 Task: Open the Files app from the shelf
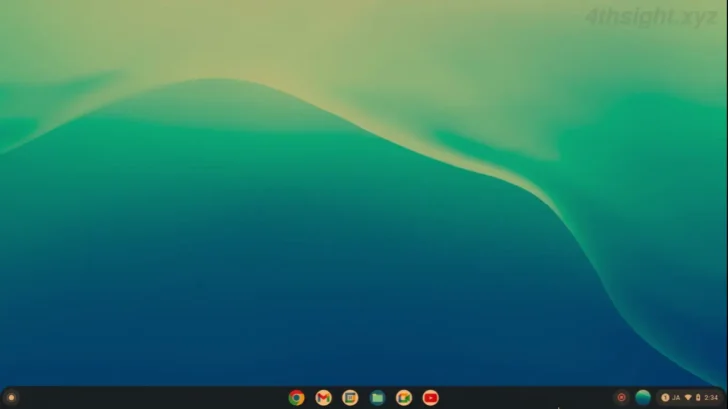pyautogui.click(x=377, y=398)
